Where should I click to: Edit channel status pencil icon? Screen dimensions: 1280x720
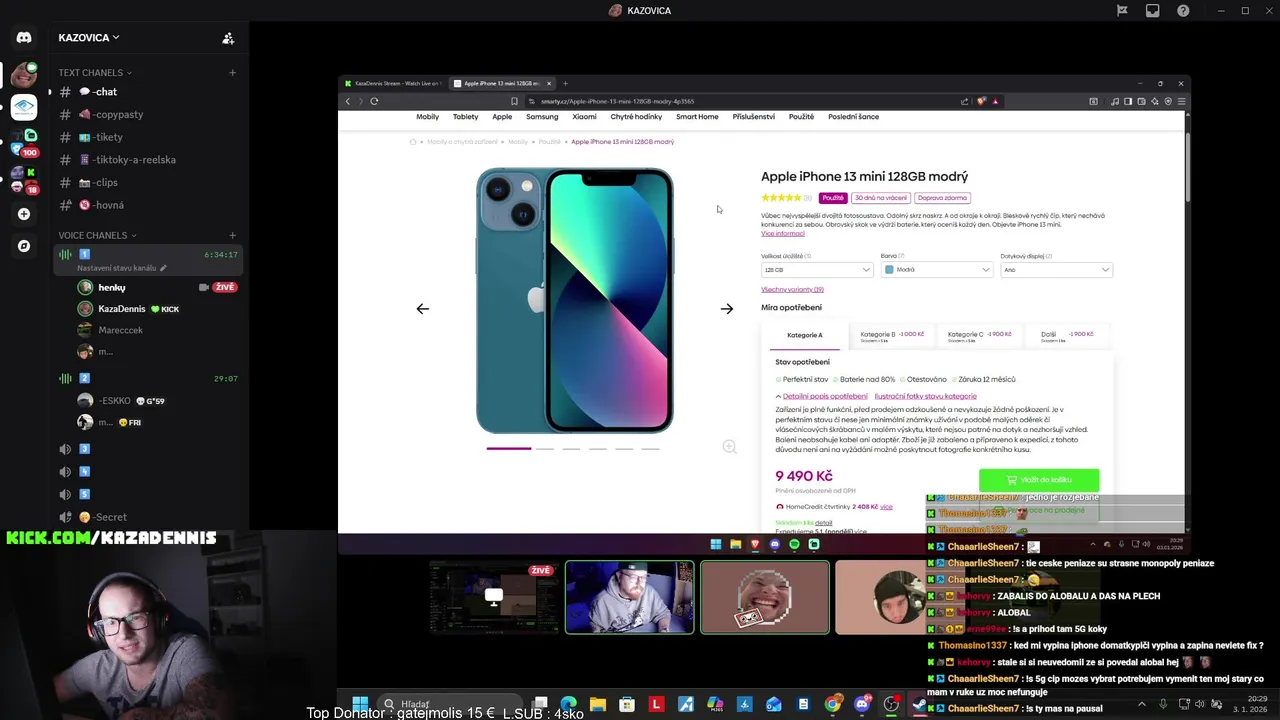click(x=163, y=268)
